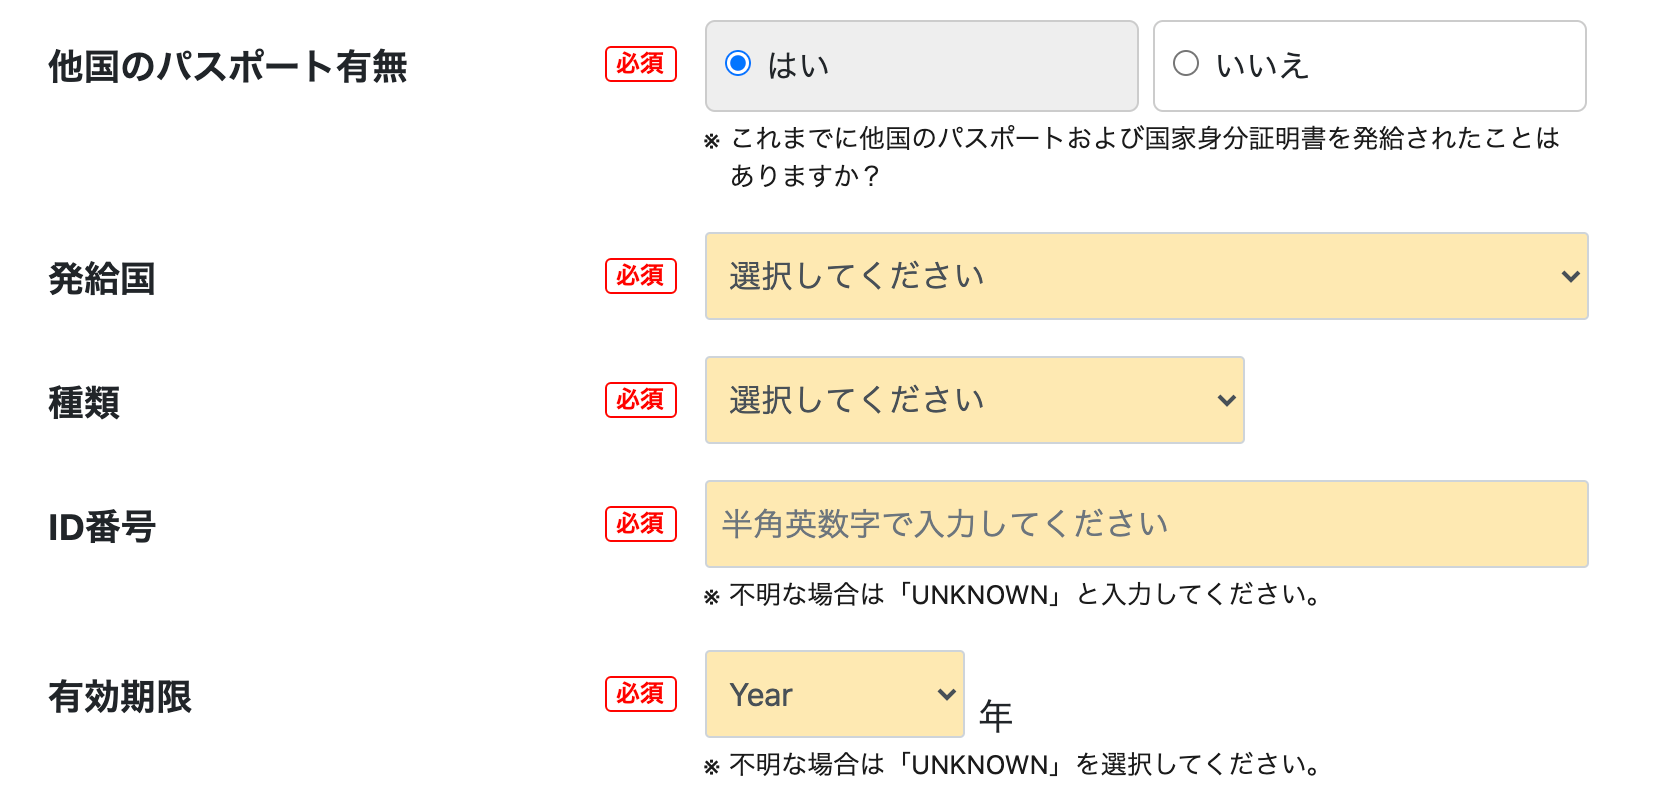Click the 必須 badge beside 他国のパスポート有無
Viewport: 1667px width, 795px height.
[x=640, y=64]
